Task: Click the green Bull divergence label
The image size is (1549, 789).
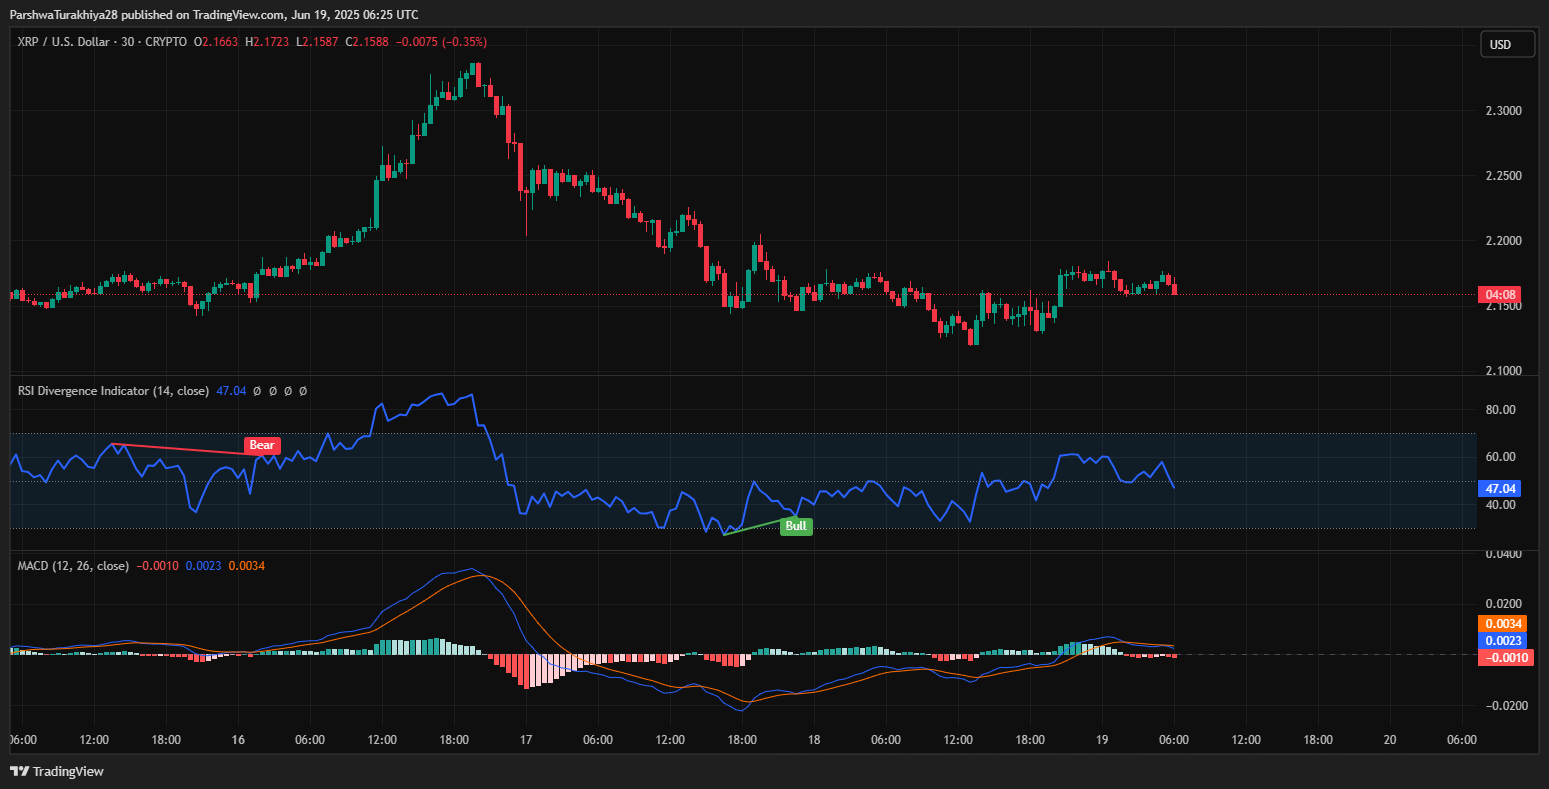Action: pyautogui.click(x=796, y=526)
